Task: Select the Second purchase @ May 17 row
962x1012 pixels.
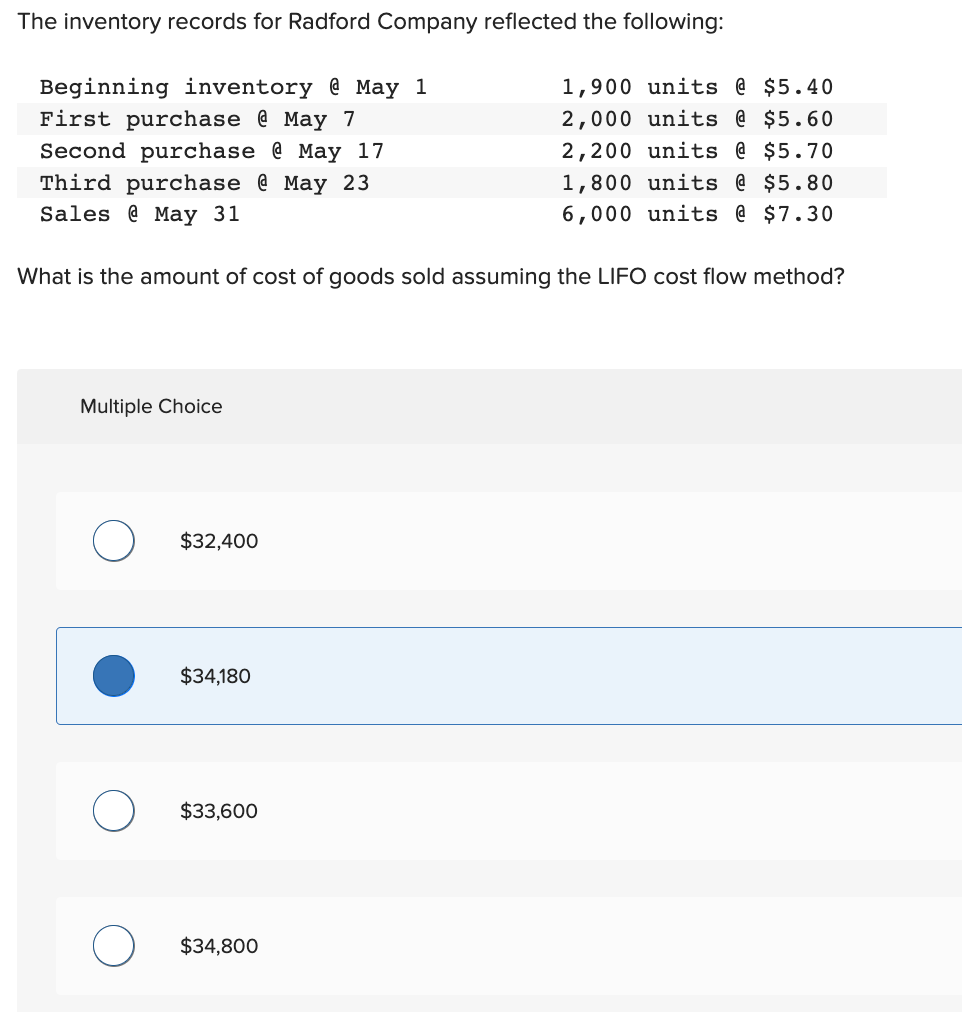Action: pyautogui.click(x=450, y=150)
